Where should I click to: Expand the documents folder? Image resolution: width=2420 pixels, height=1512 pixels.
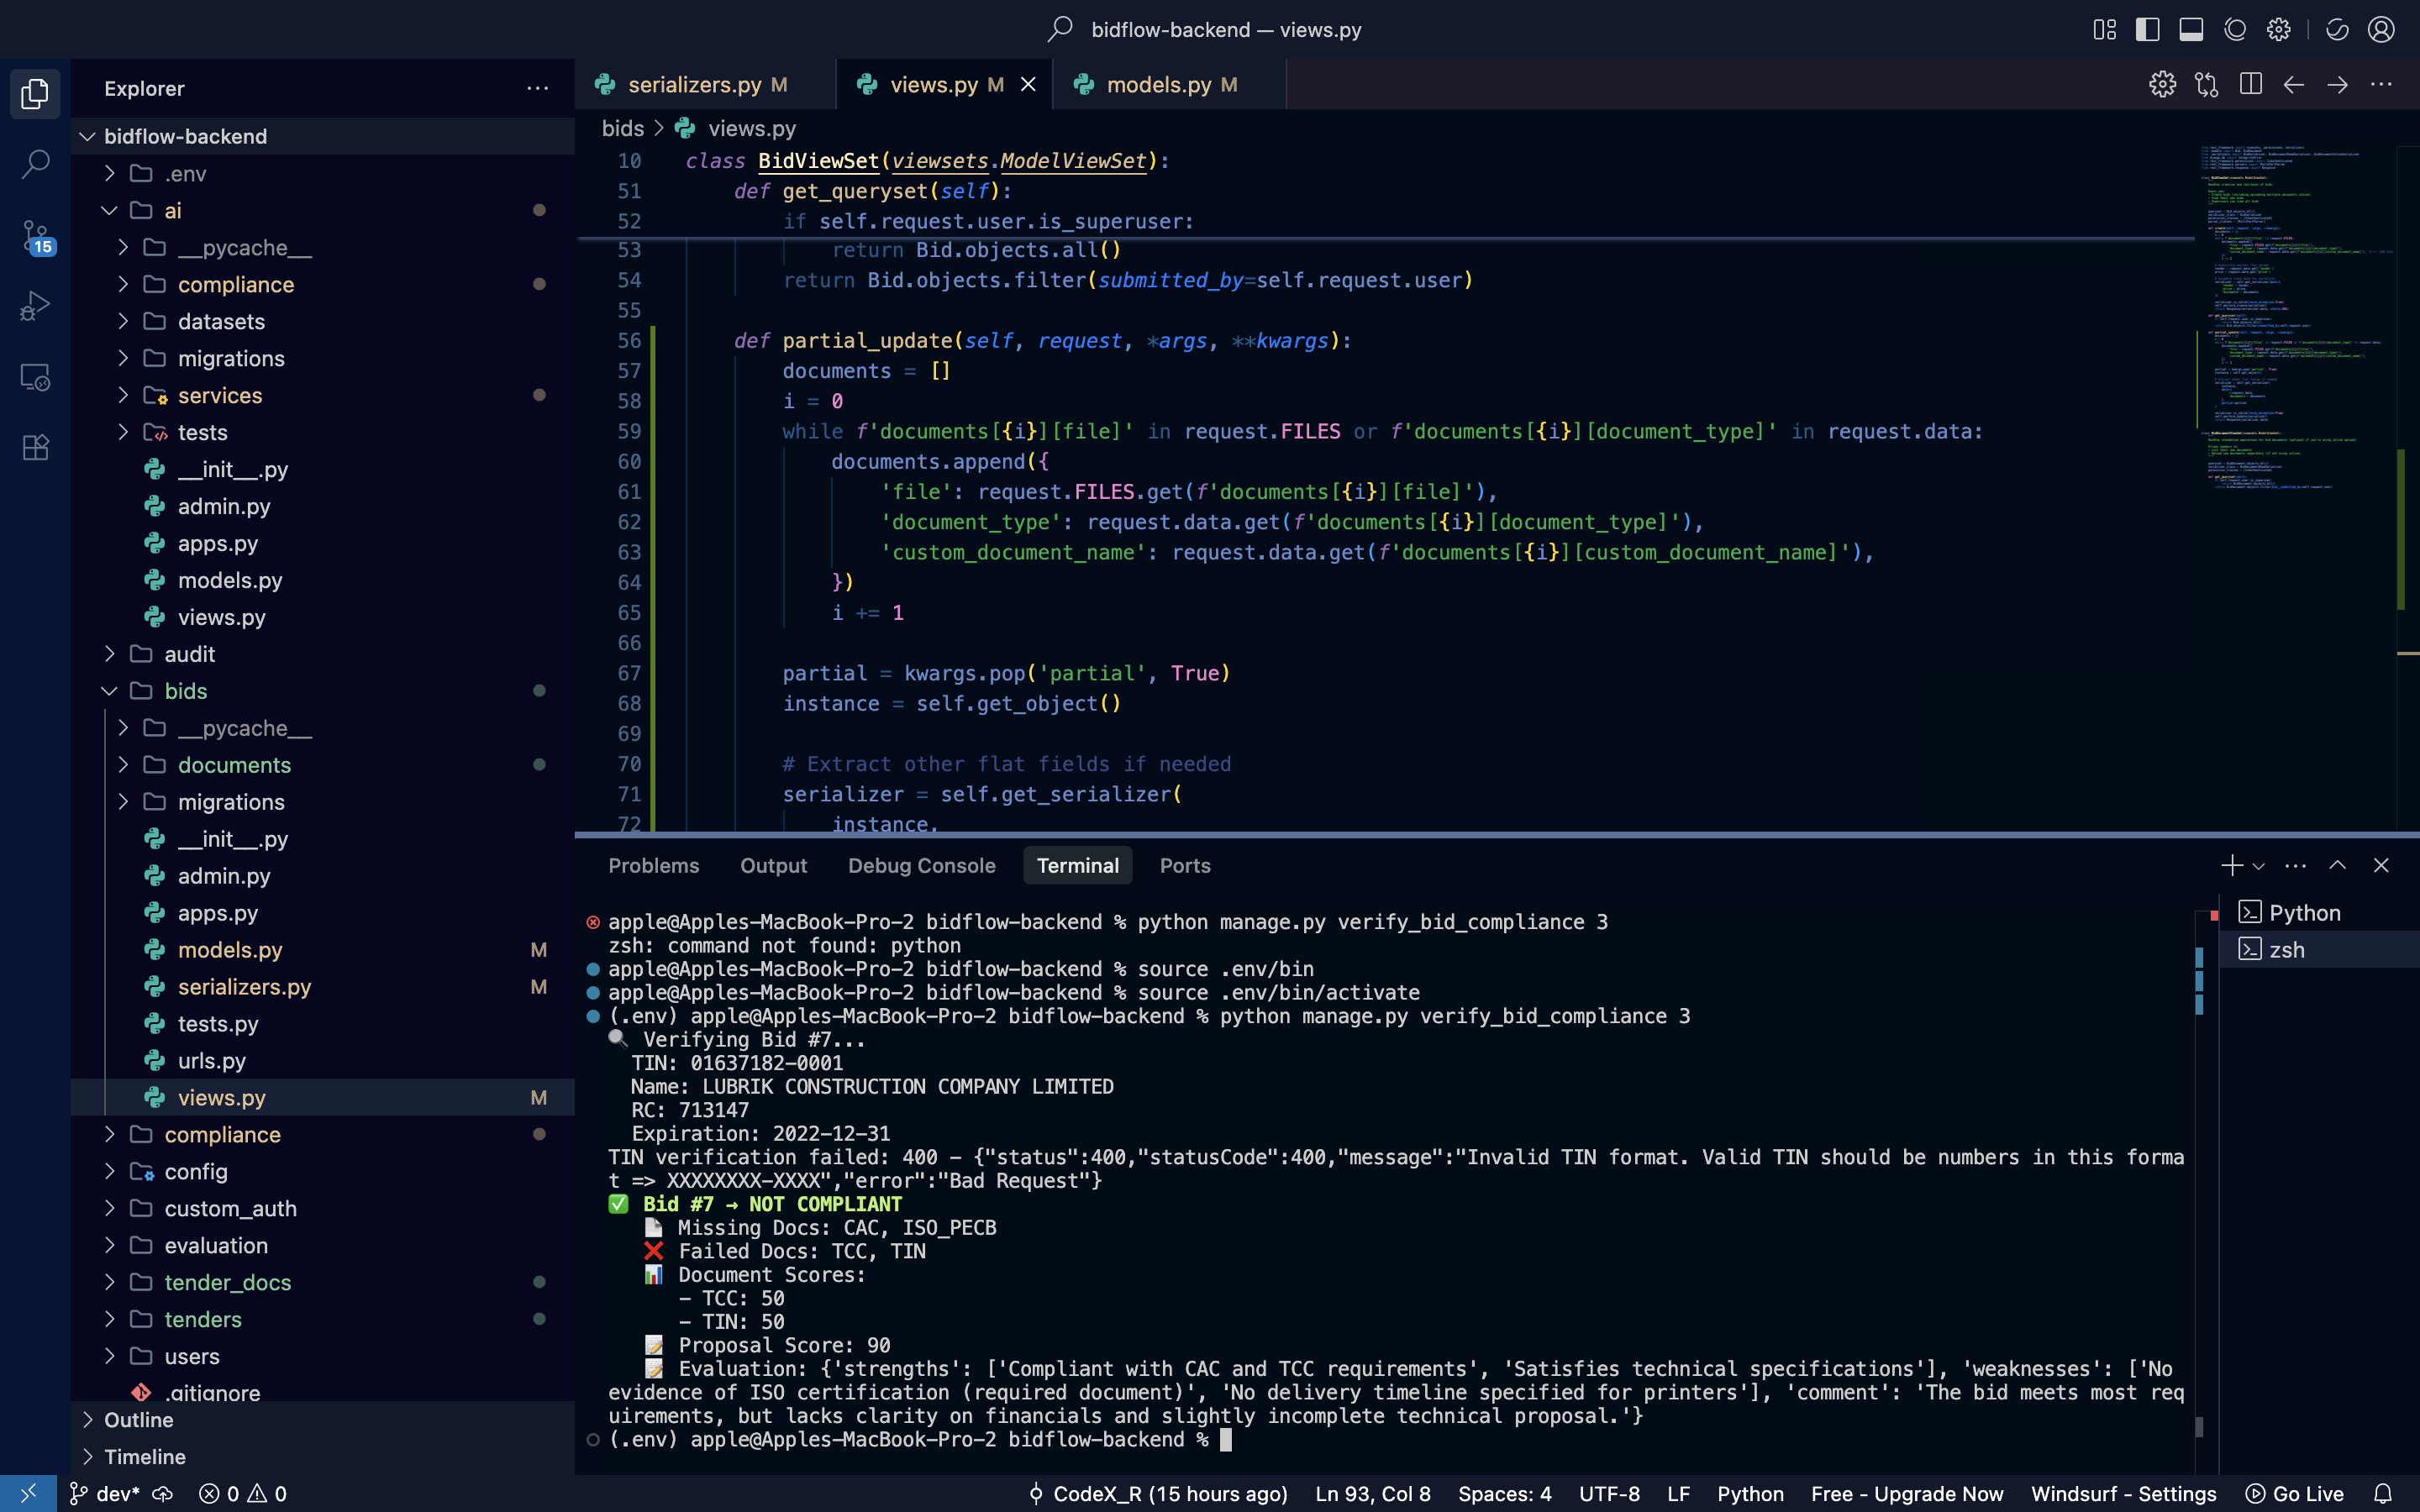[322, 765]
